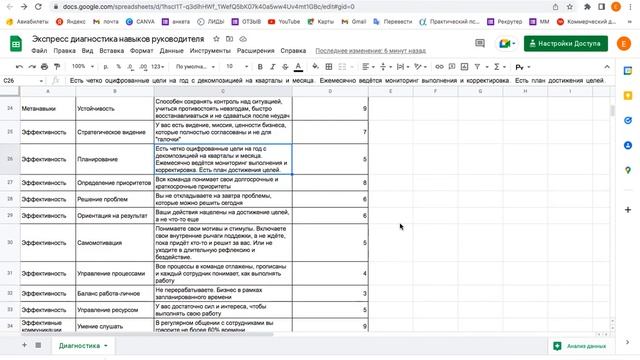
Task: Open the text color picker
Action: click(x=298, y=67)
